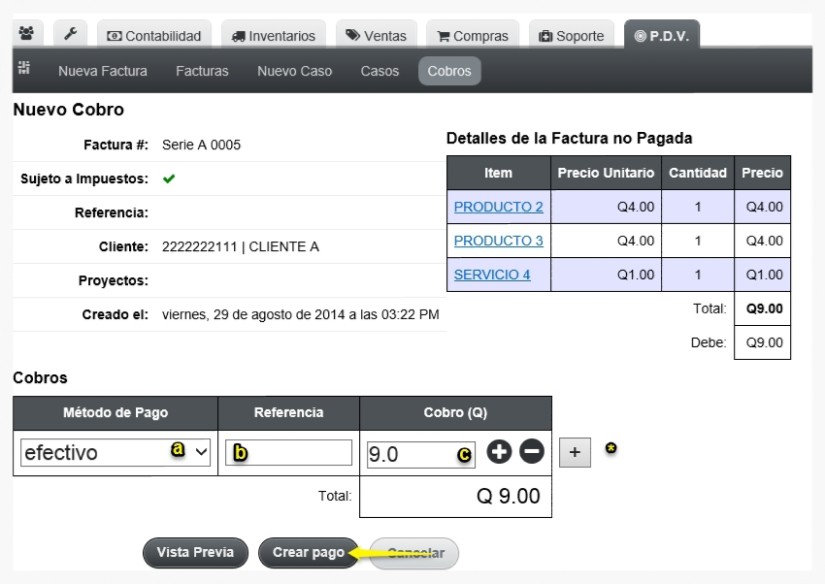
Task: Open the Contabilidad tab
Action: pyautogui.click(x=154, y=36)
